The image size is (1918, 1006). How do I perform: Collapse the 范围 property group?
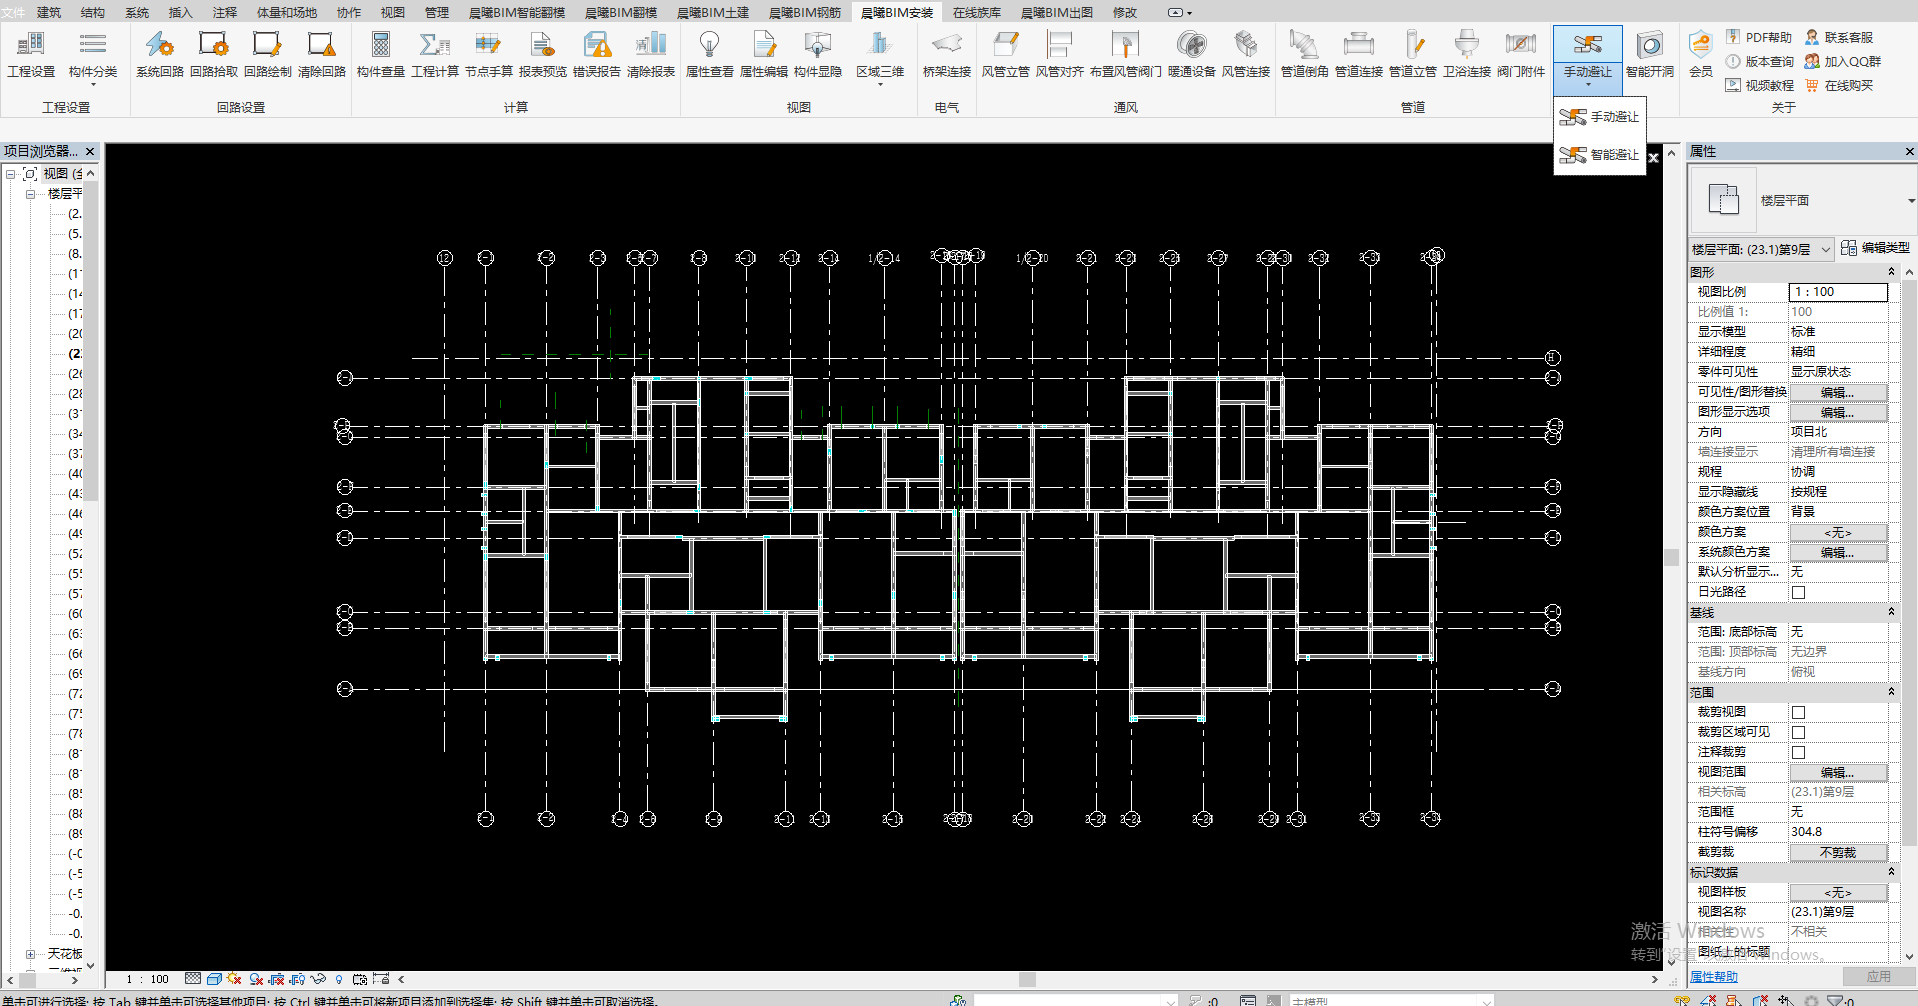1891,692
